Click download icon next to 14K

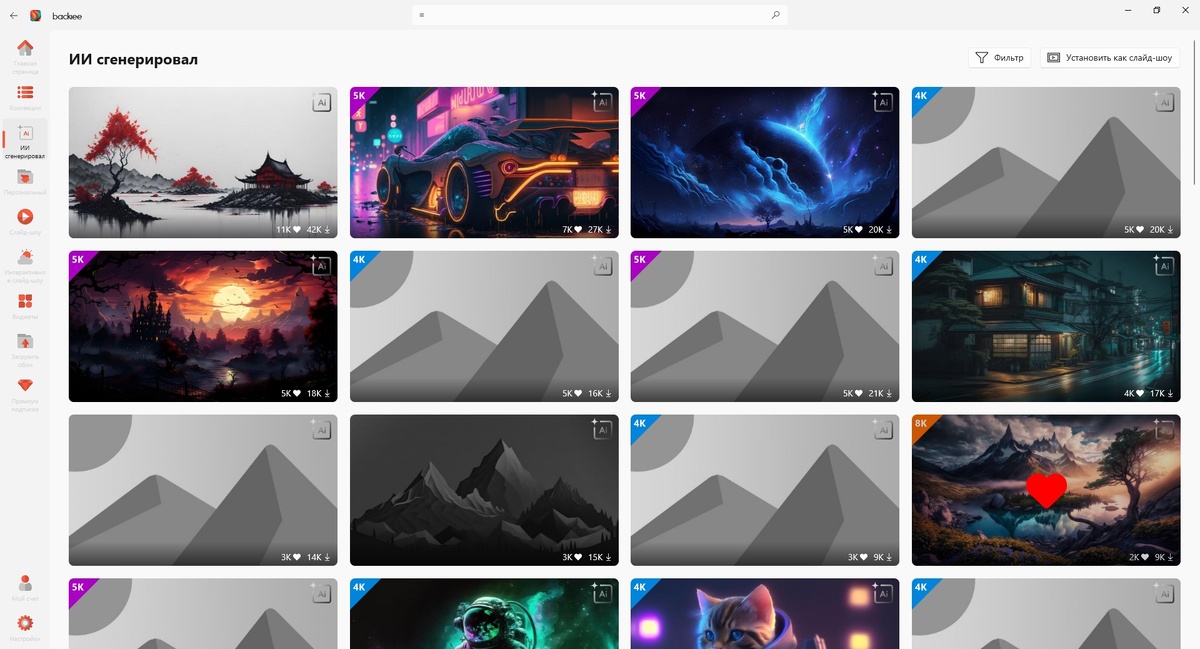(x=327, y=558)
